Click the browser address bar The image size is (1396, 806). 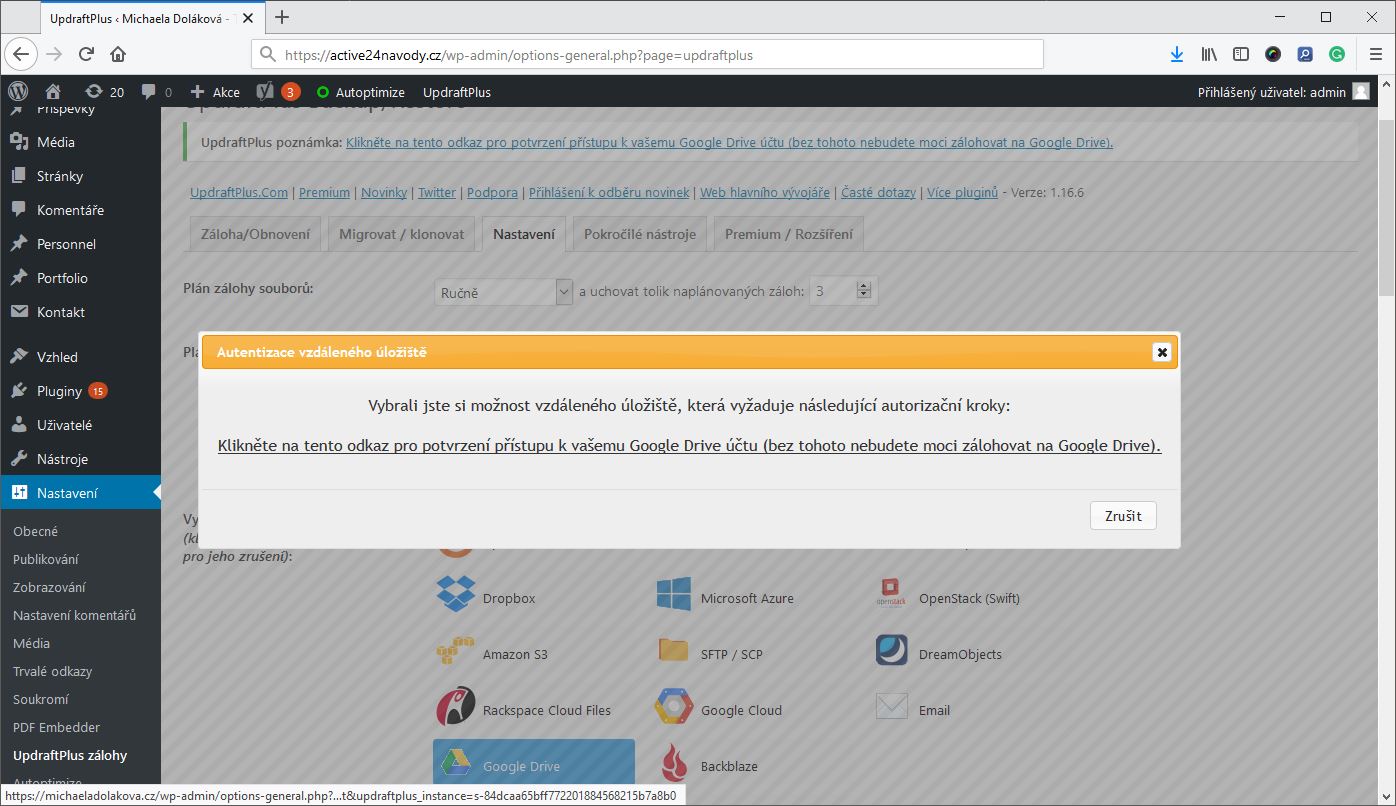point(650,55)
